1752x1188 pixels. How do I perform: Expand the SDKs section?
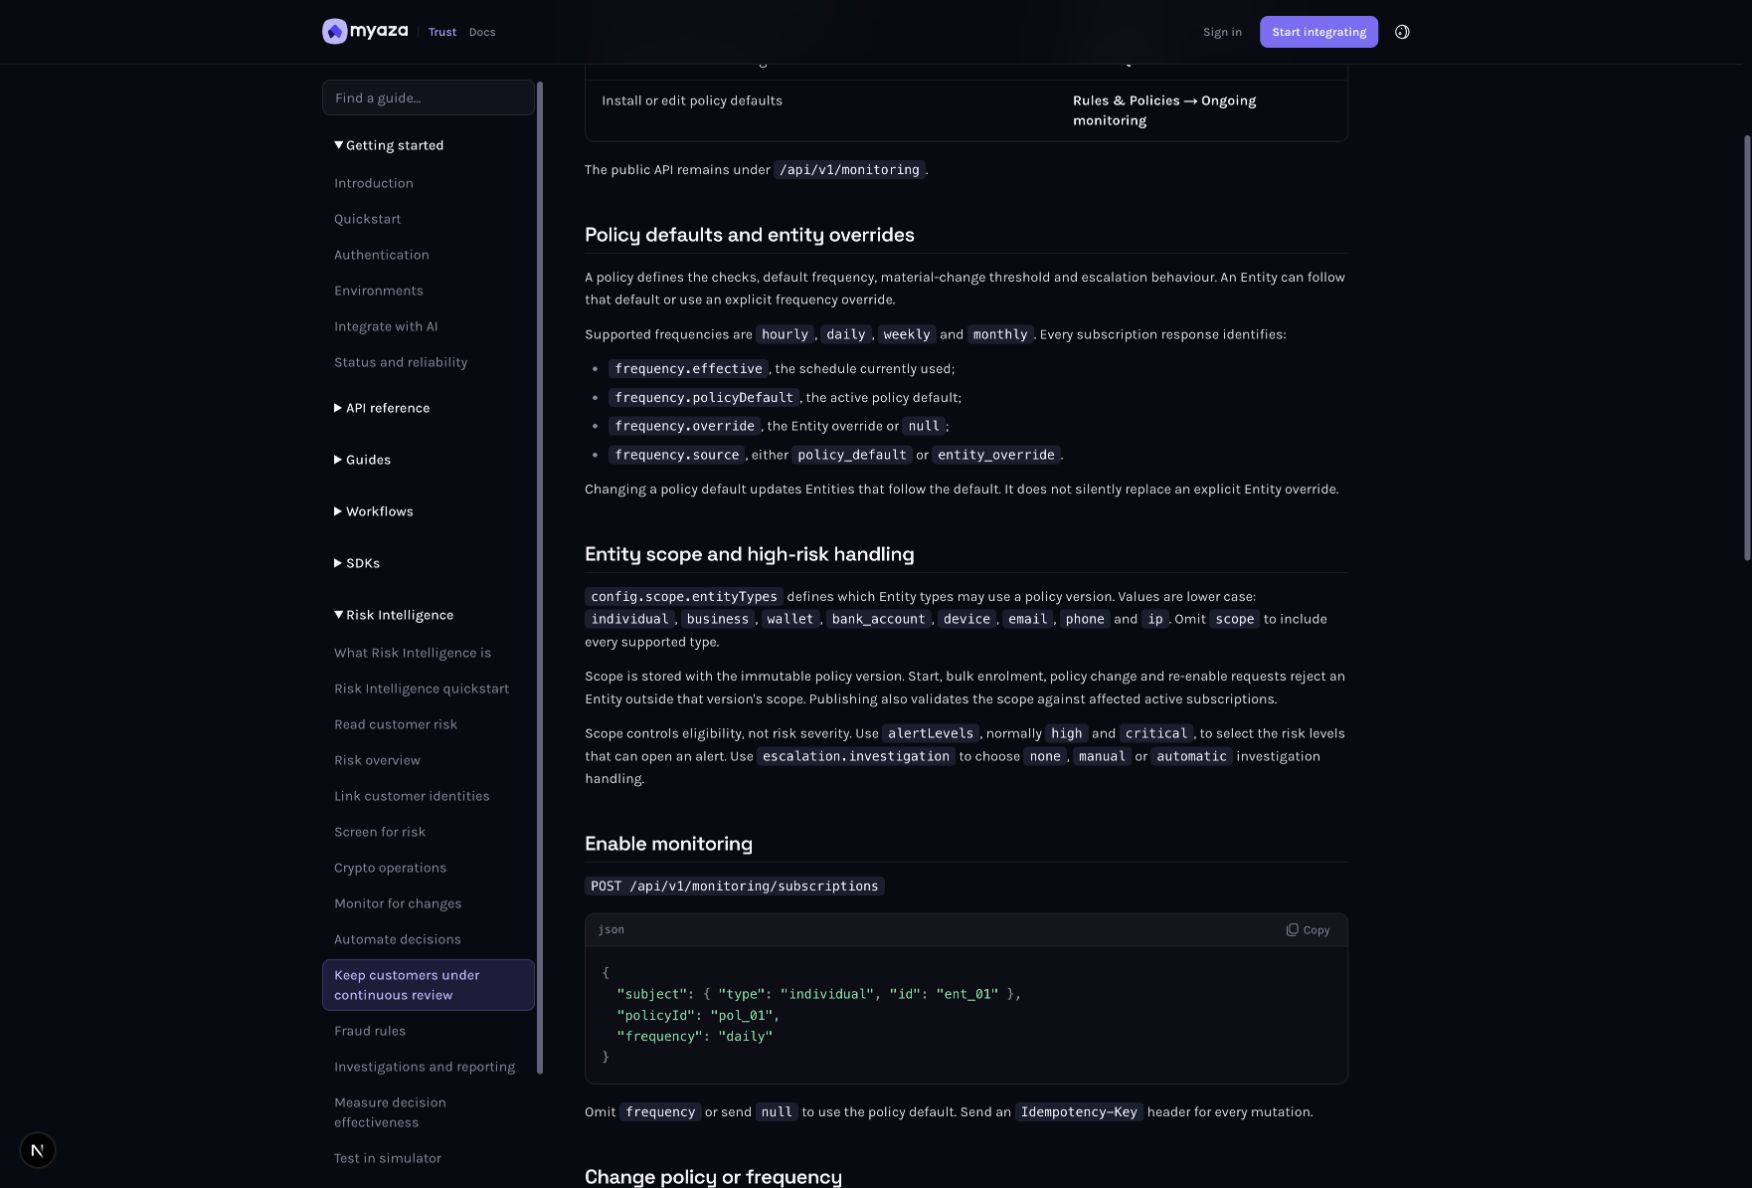[338, 563]
